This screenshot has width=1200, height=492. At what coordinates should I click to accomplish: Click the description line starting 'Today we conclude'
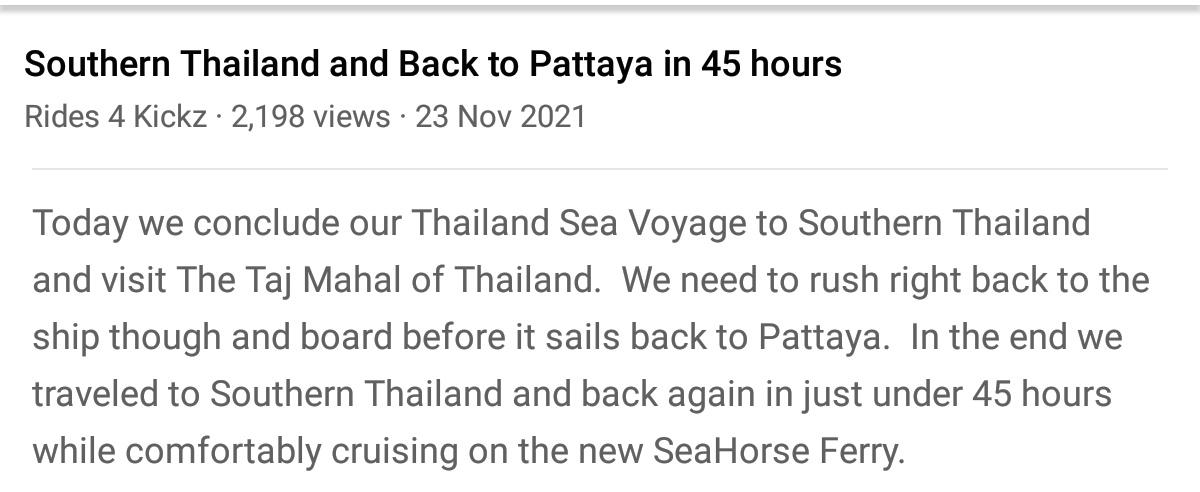coord(561,222)
